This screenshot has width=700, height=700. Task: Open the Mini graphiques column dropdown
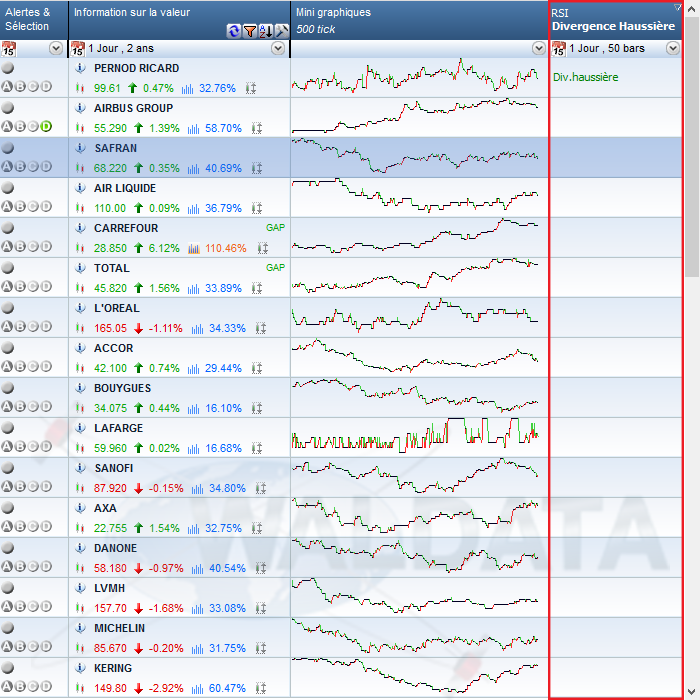click(539, 48)
